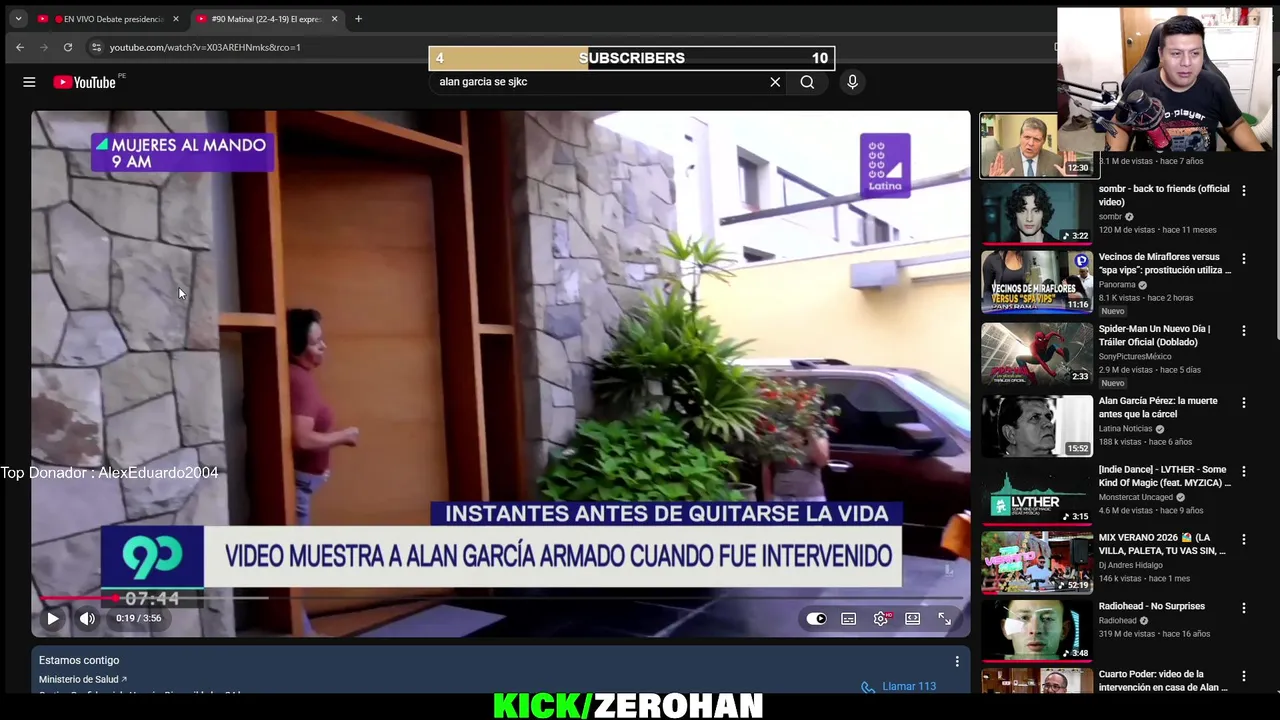Visit the SonyPicturesMéxico channel name
The width and height of the screenshot is (1280, 720).
(1135, 357)
